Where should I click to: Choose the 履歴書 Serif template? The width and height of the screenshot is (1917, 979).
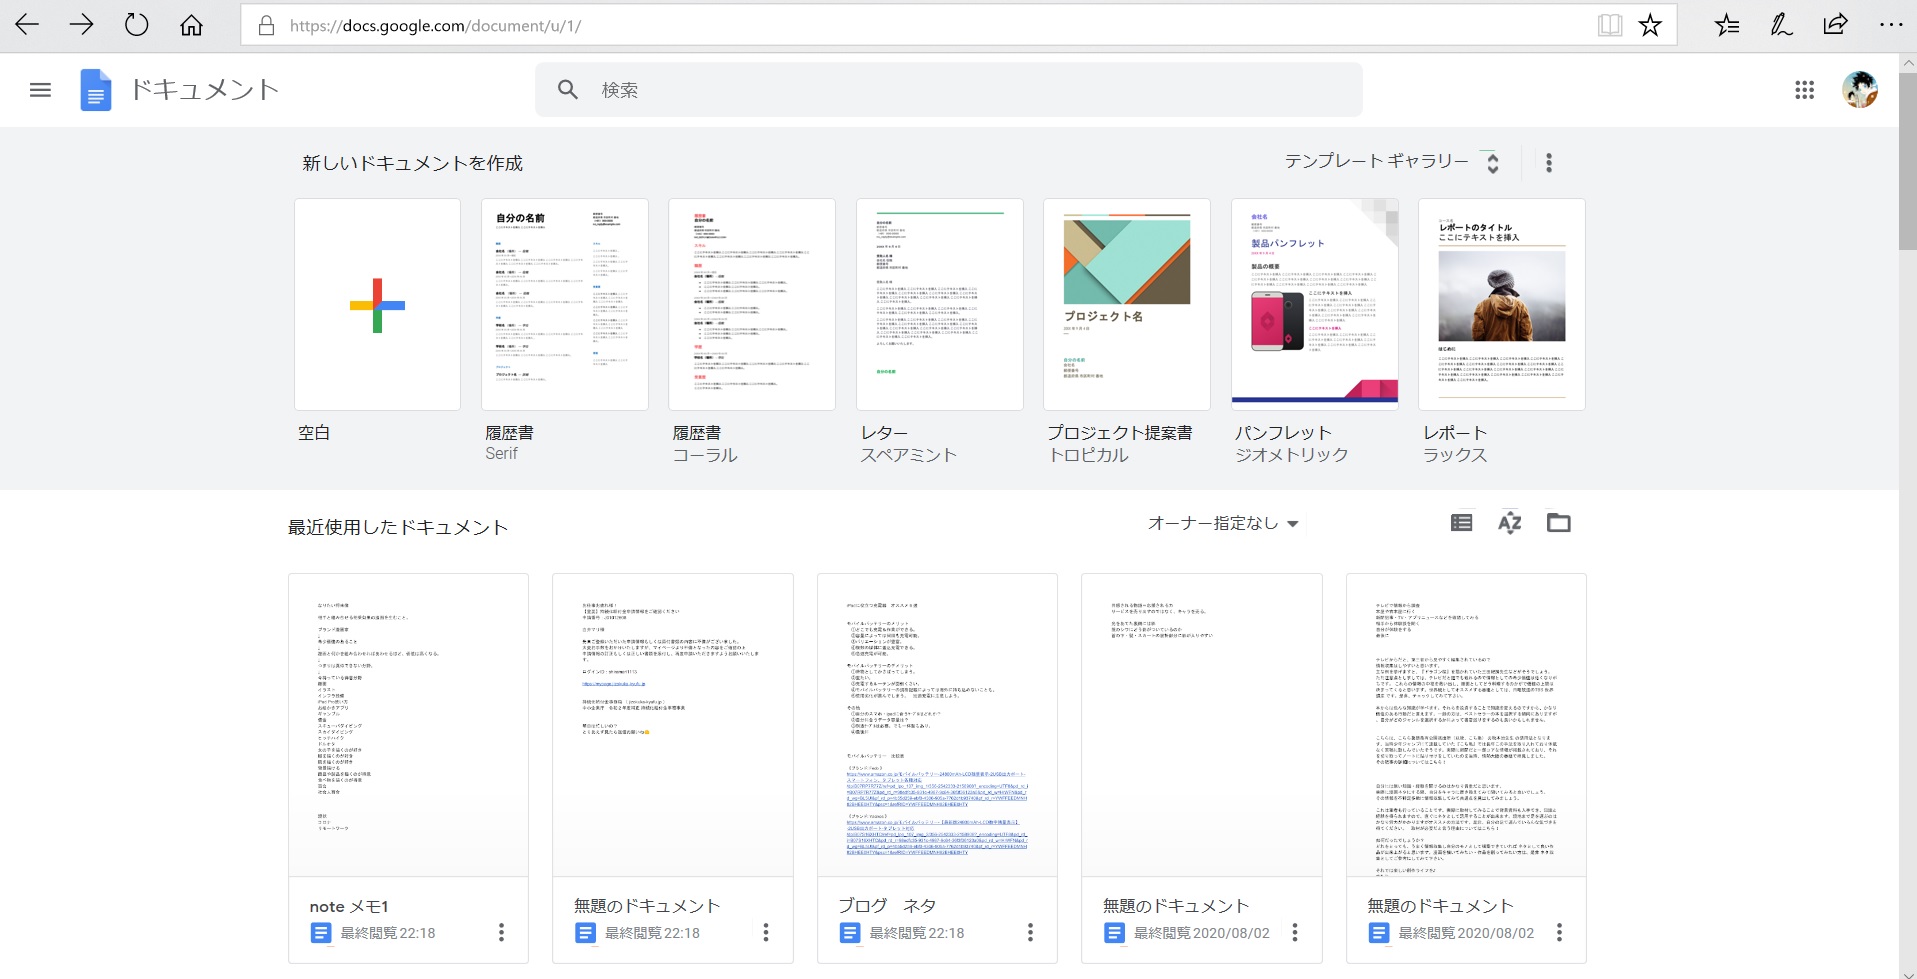tap(565, 304)
